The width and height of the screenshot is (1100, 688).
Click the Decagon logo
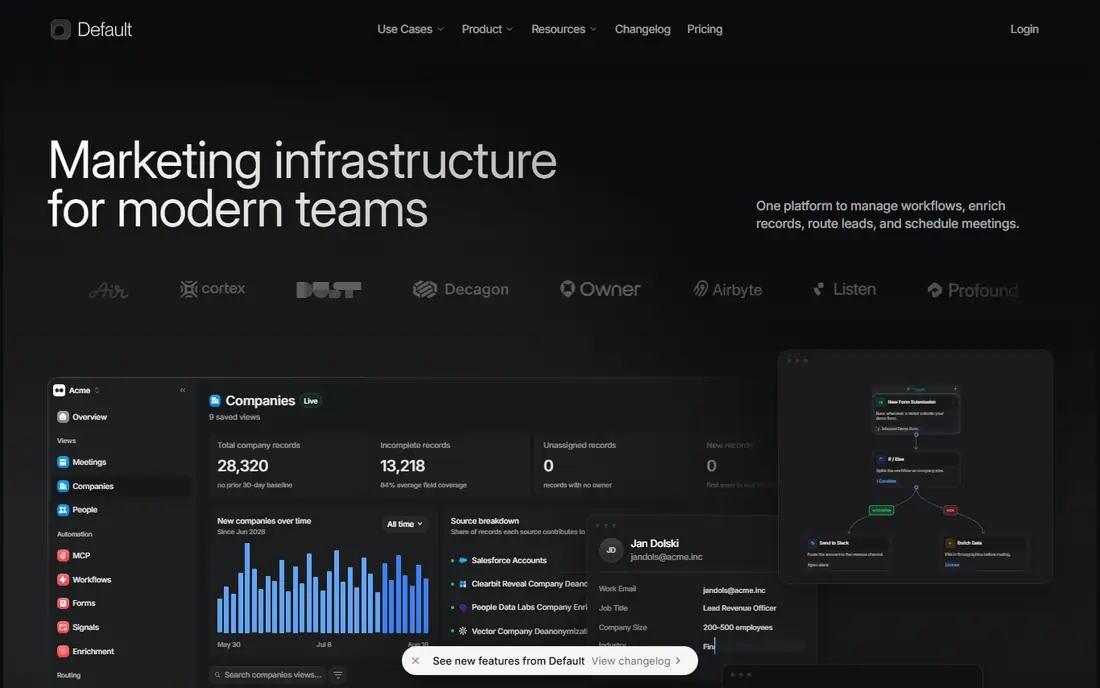click(x=460, y=290)
